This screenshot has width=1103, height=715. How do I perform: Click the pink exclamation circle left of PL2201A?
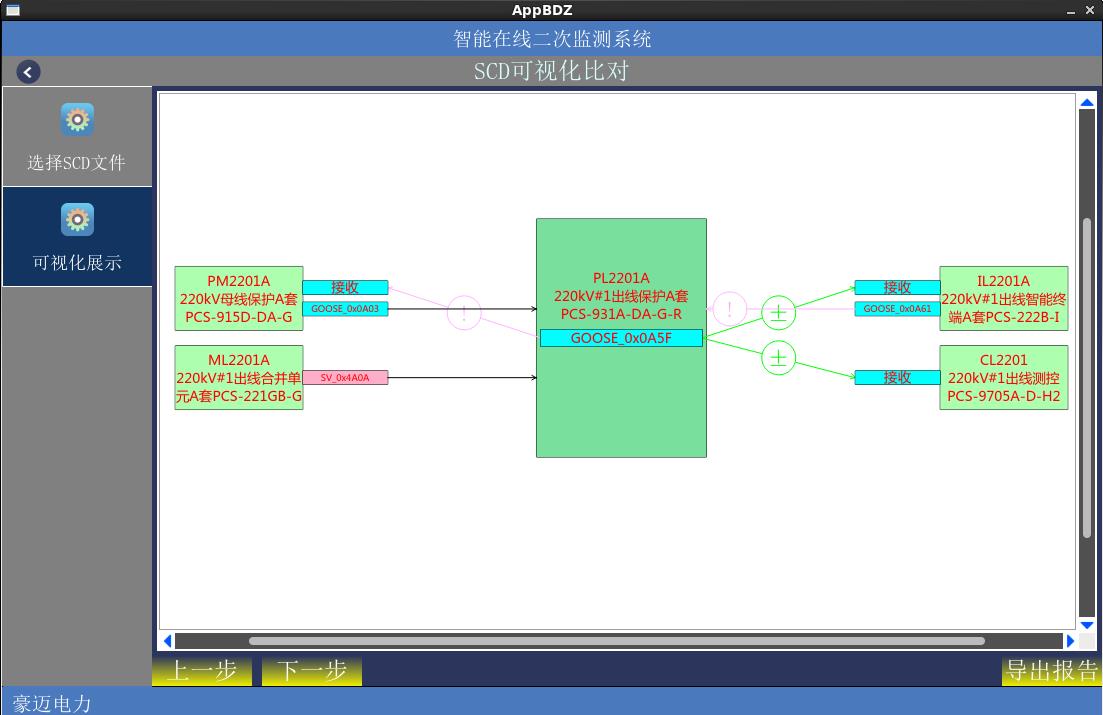464,313
